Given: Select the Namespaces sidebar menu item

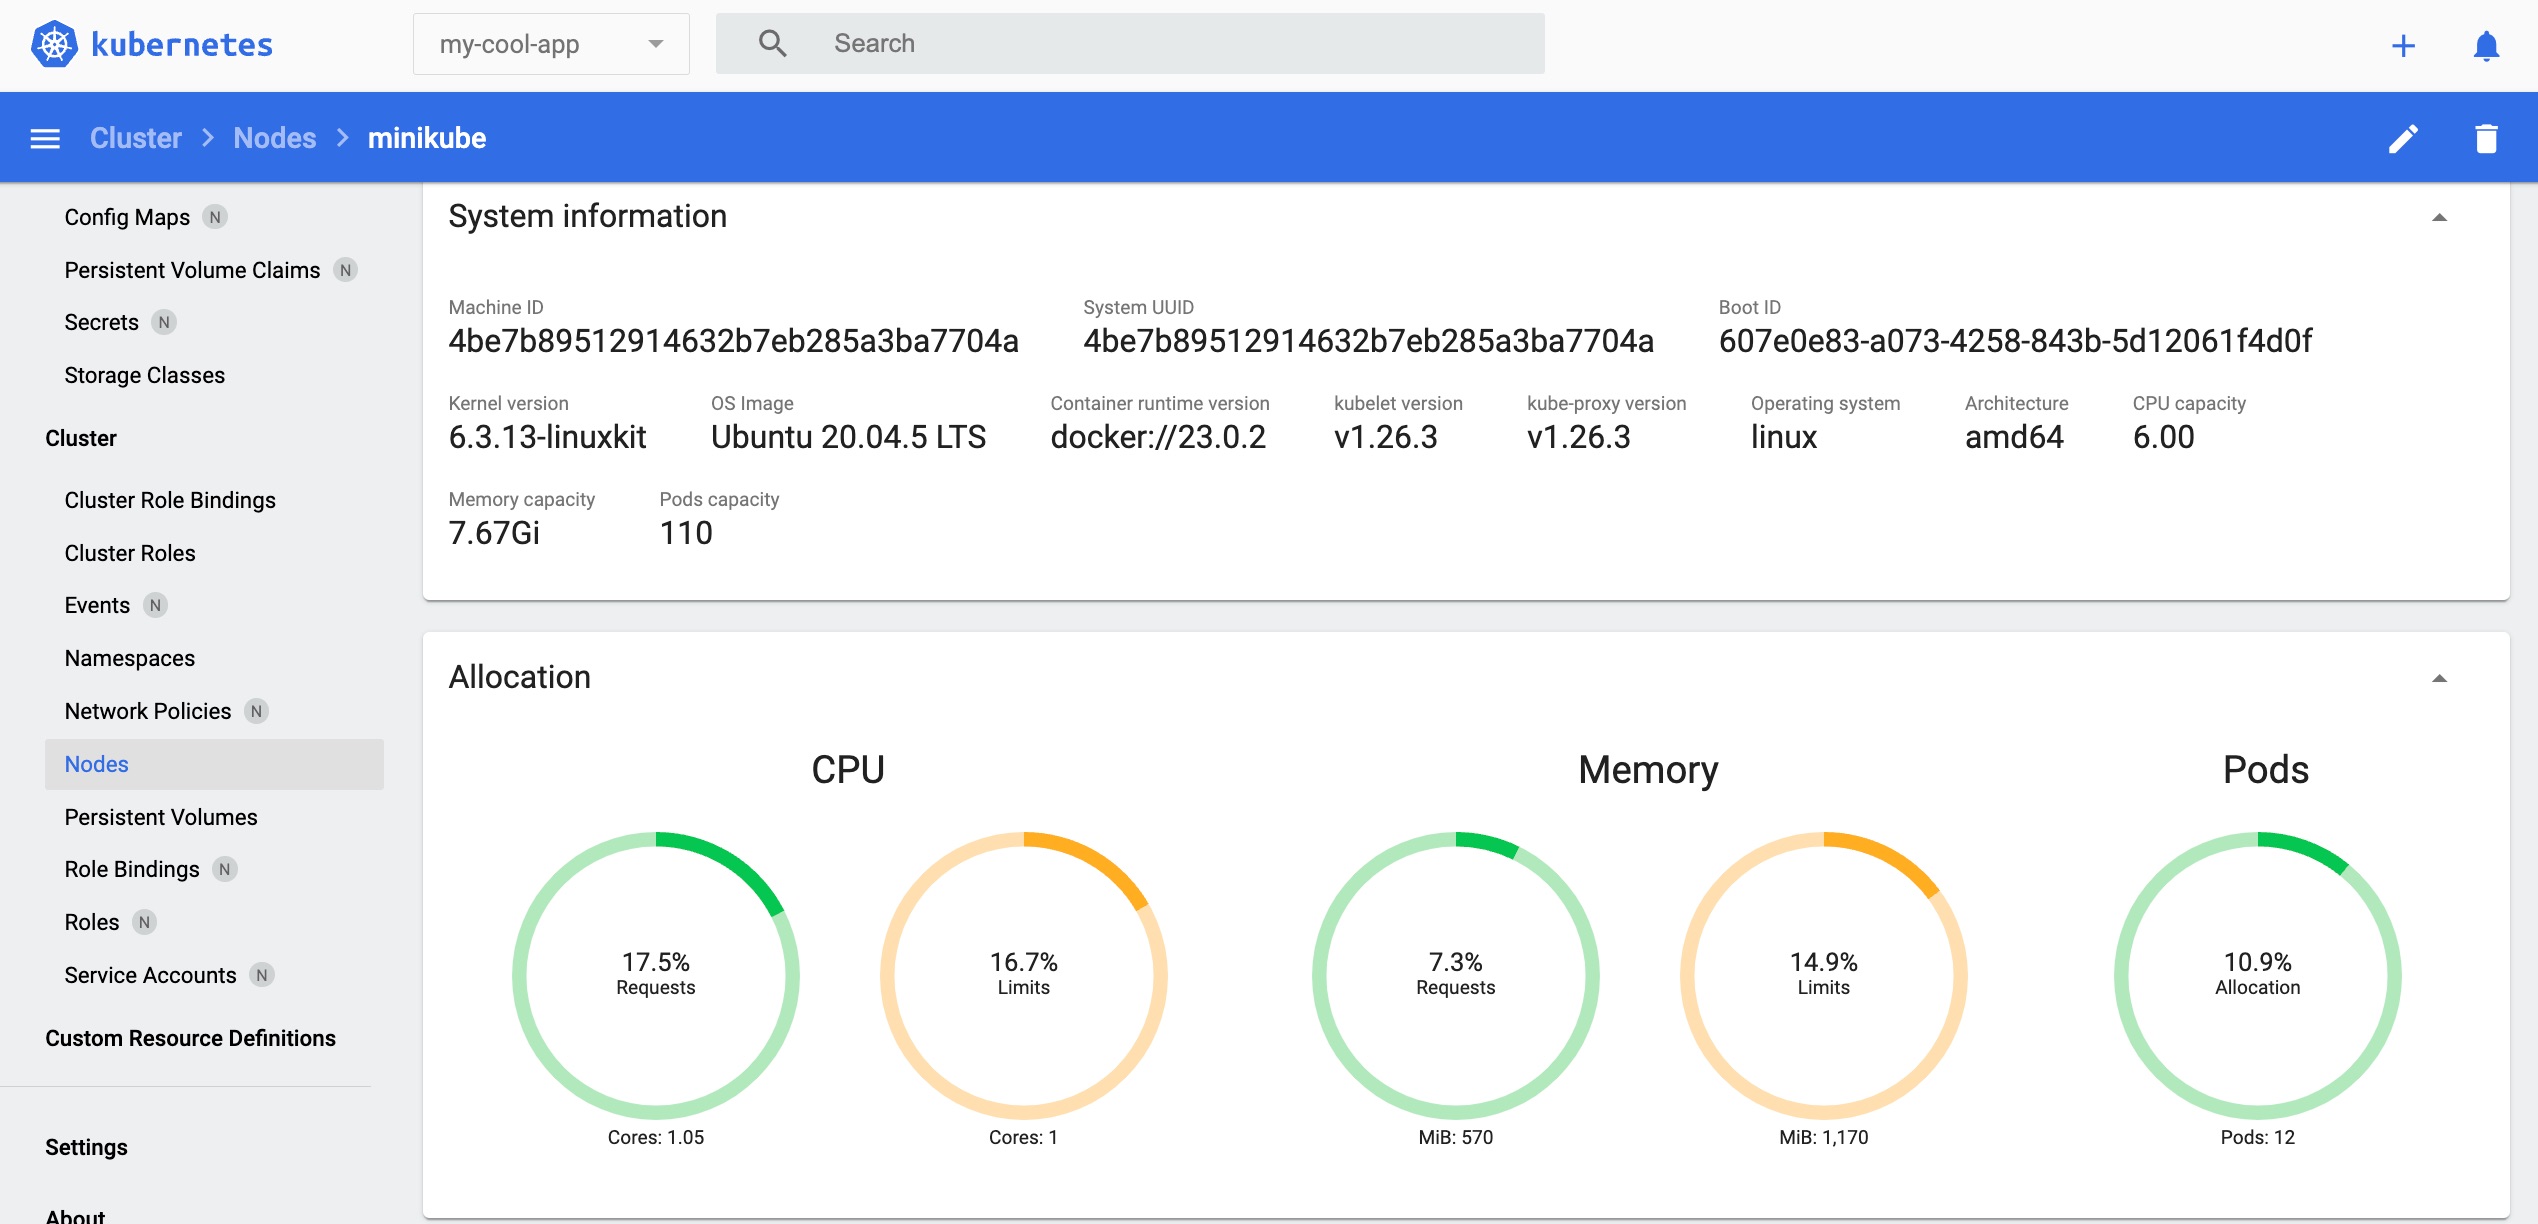Looking at the screenshot, I should (x=129, y=657).
